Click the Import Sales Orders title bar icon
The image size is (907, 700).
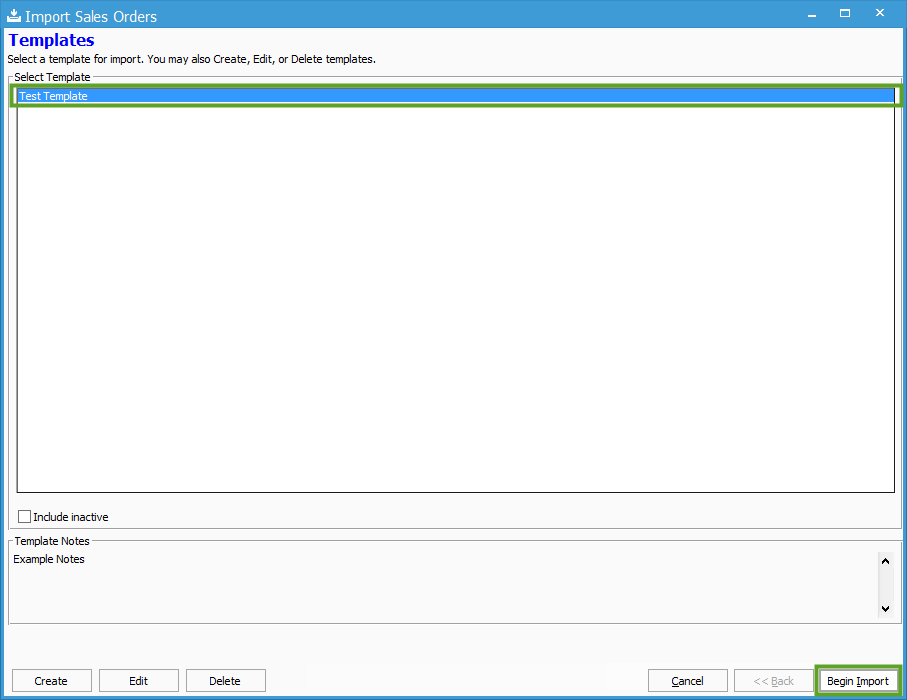click(14, 16)
